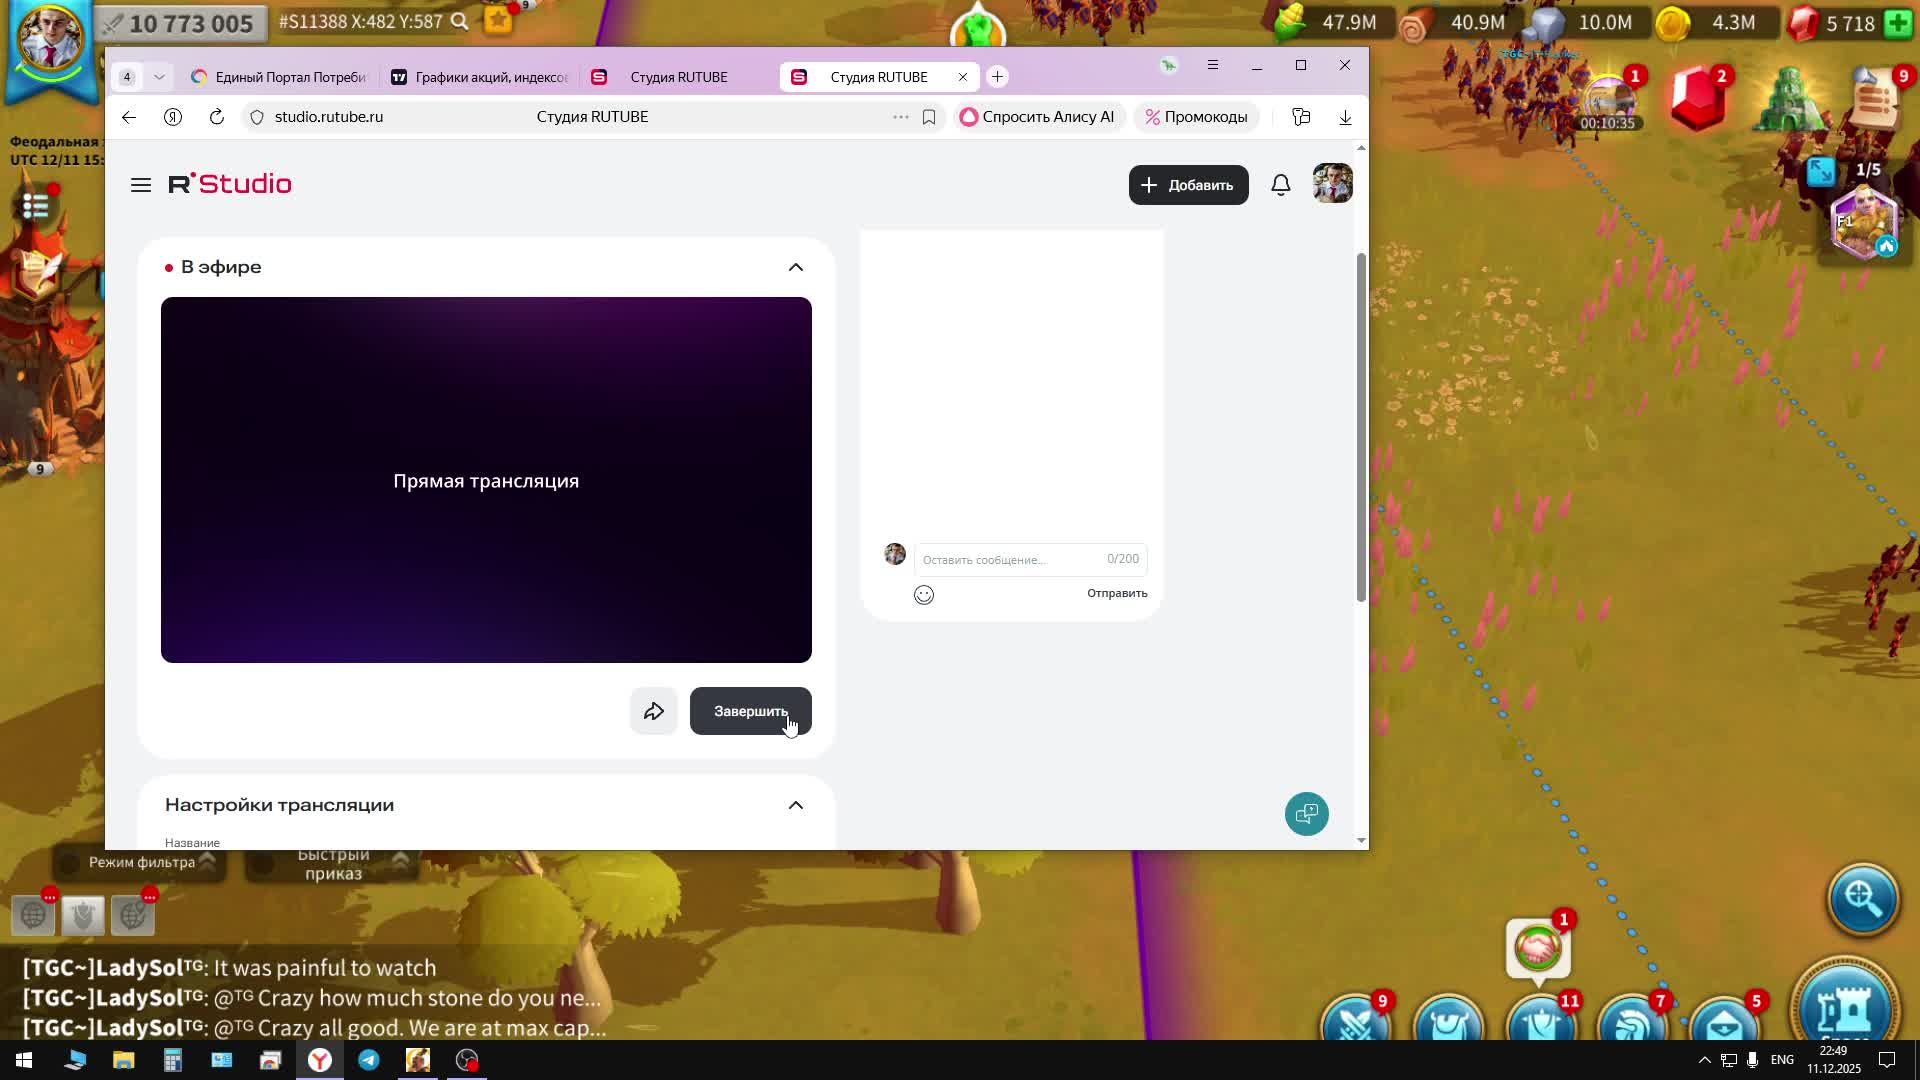The image size is (1920, 1080).
Task: Click the chat message input field
Action: [1010, 560]
